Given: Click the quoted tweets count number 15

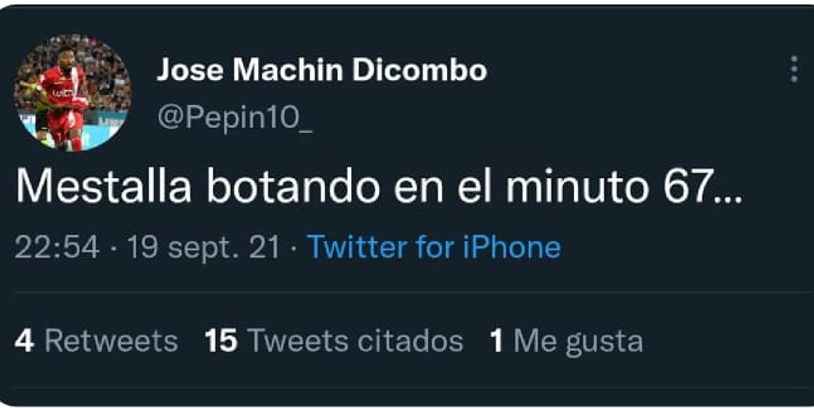Looking at the screenshot, I should pos(221,341).
